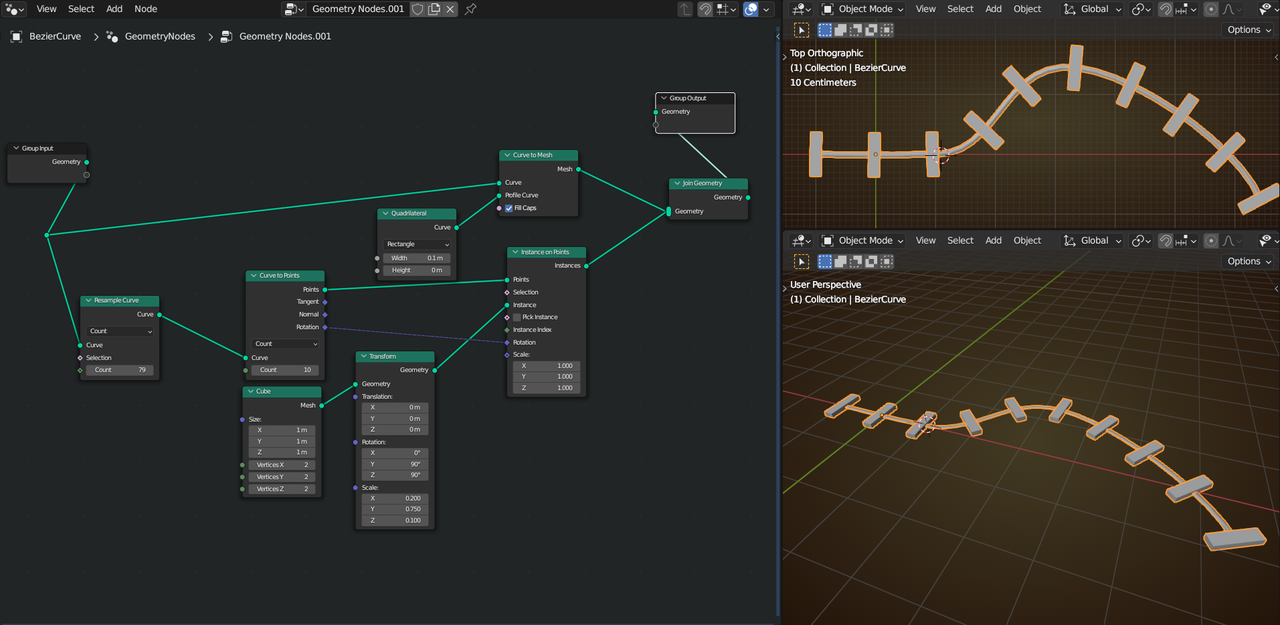Click the Options button in top viewport

(1249, 30)
